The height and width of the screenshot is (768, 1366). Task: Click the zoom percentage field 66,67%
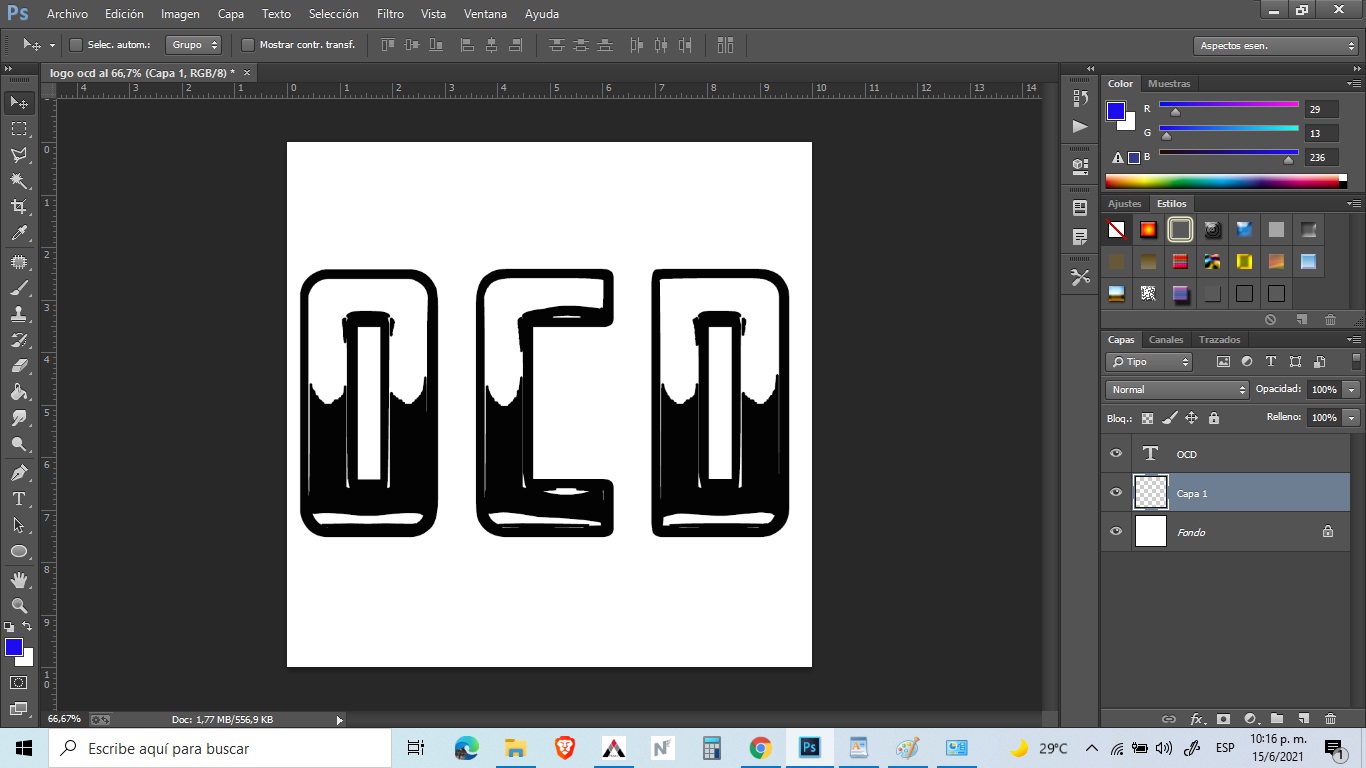click(x=64, y=720)
